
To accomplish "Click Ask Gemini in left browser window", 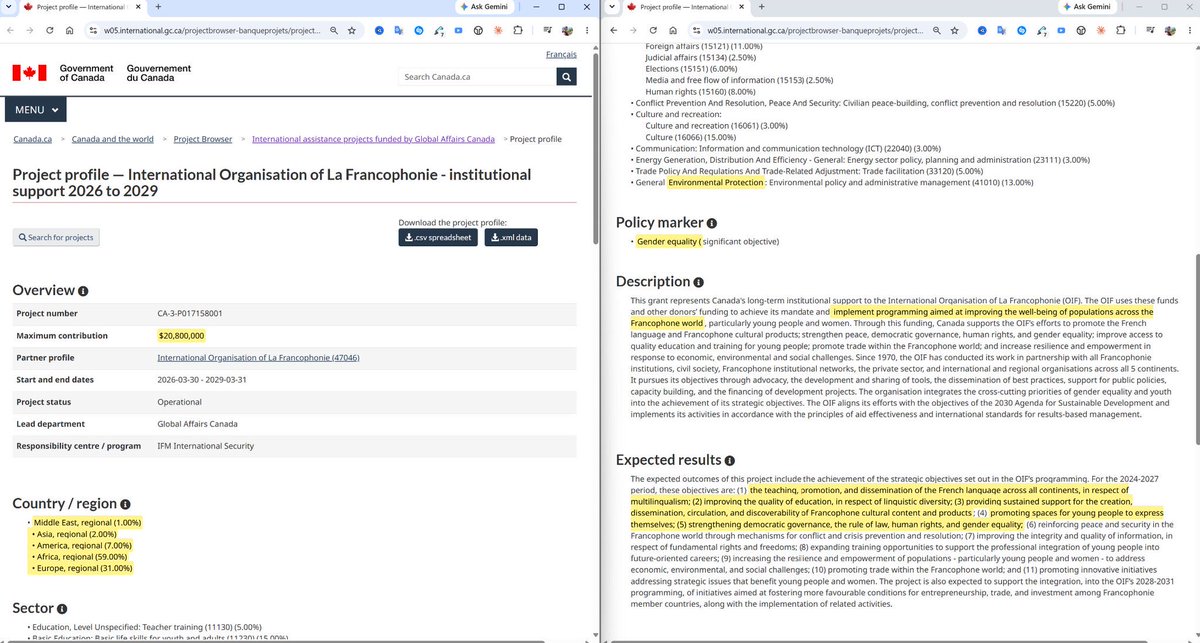I will (486, 6).
